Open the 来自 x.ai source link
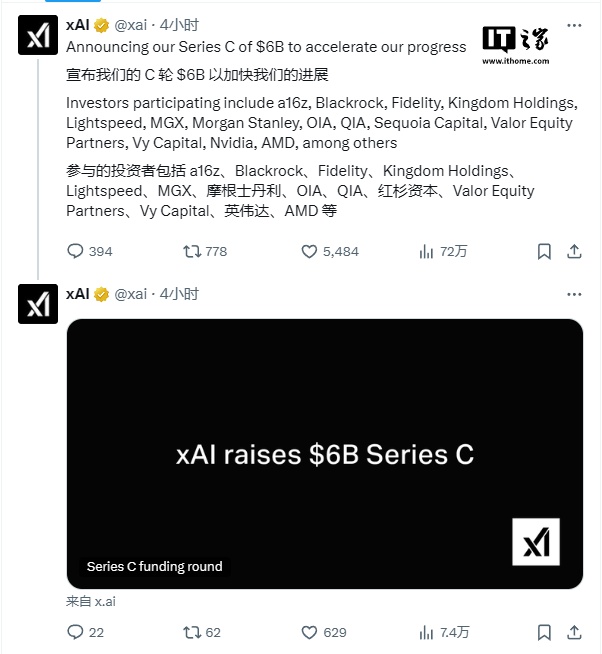This screenshot has width=602, height=654. click(91, 602)
